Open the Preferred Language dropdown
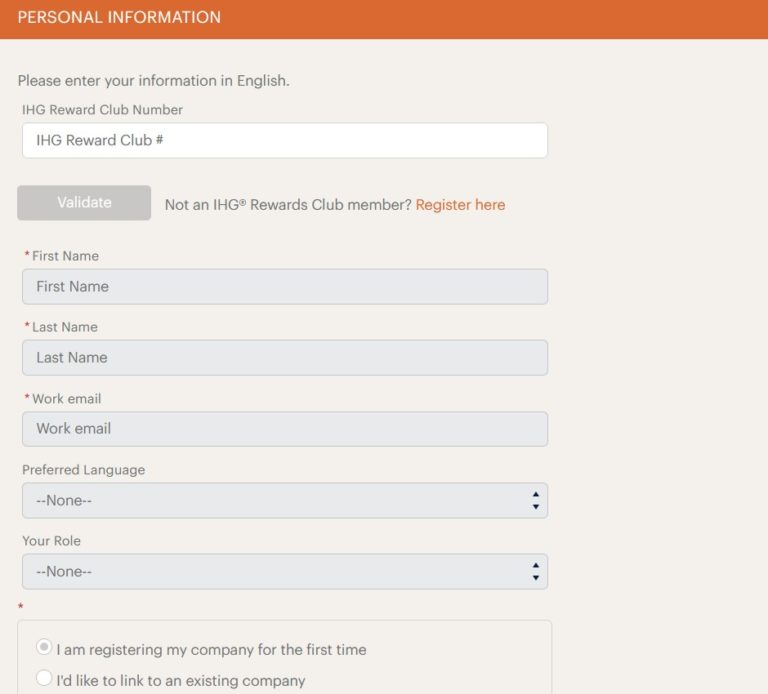Screen dimensions: 768x694 tap(284, 501)
